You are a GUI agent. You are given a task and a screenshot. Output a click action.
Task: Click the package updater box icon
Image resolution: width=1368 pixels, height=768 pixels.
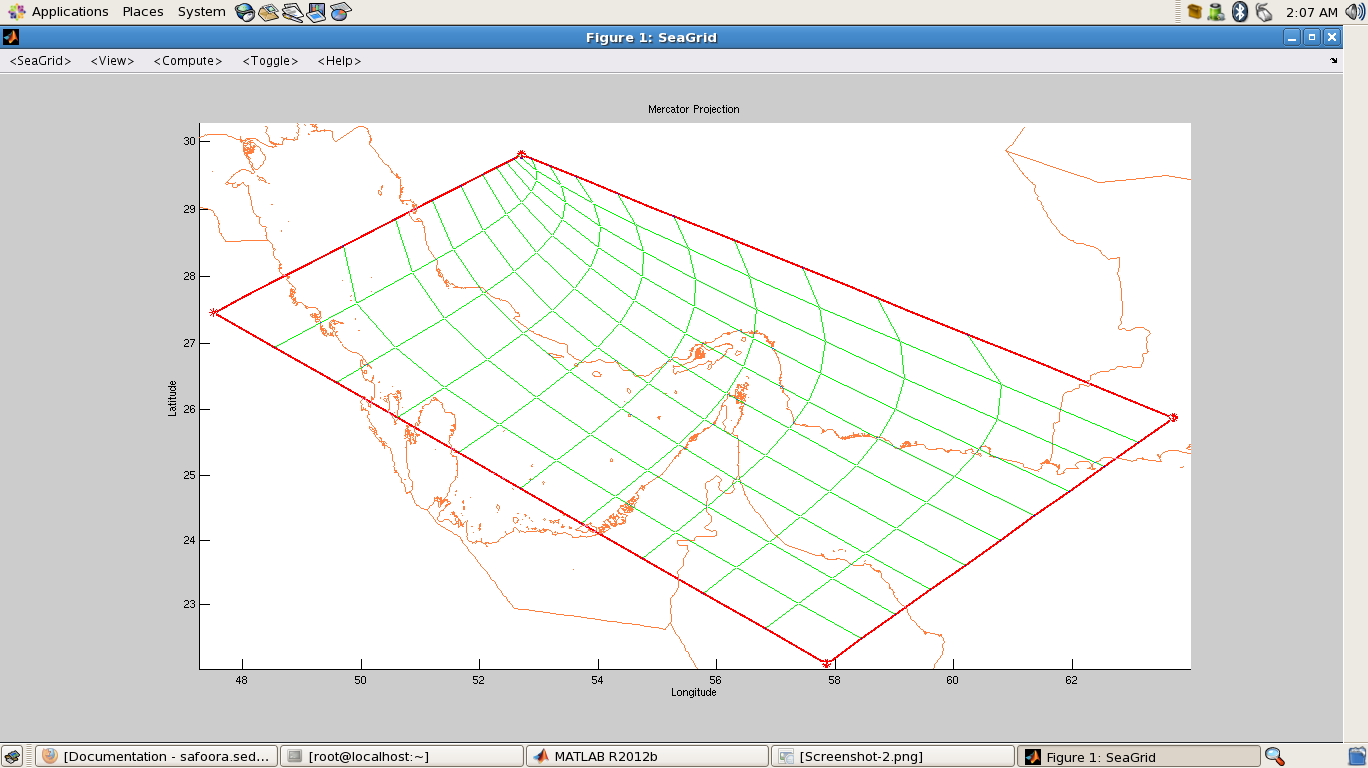[x=1194, y=12]
